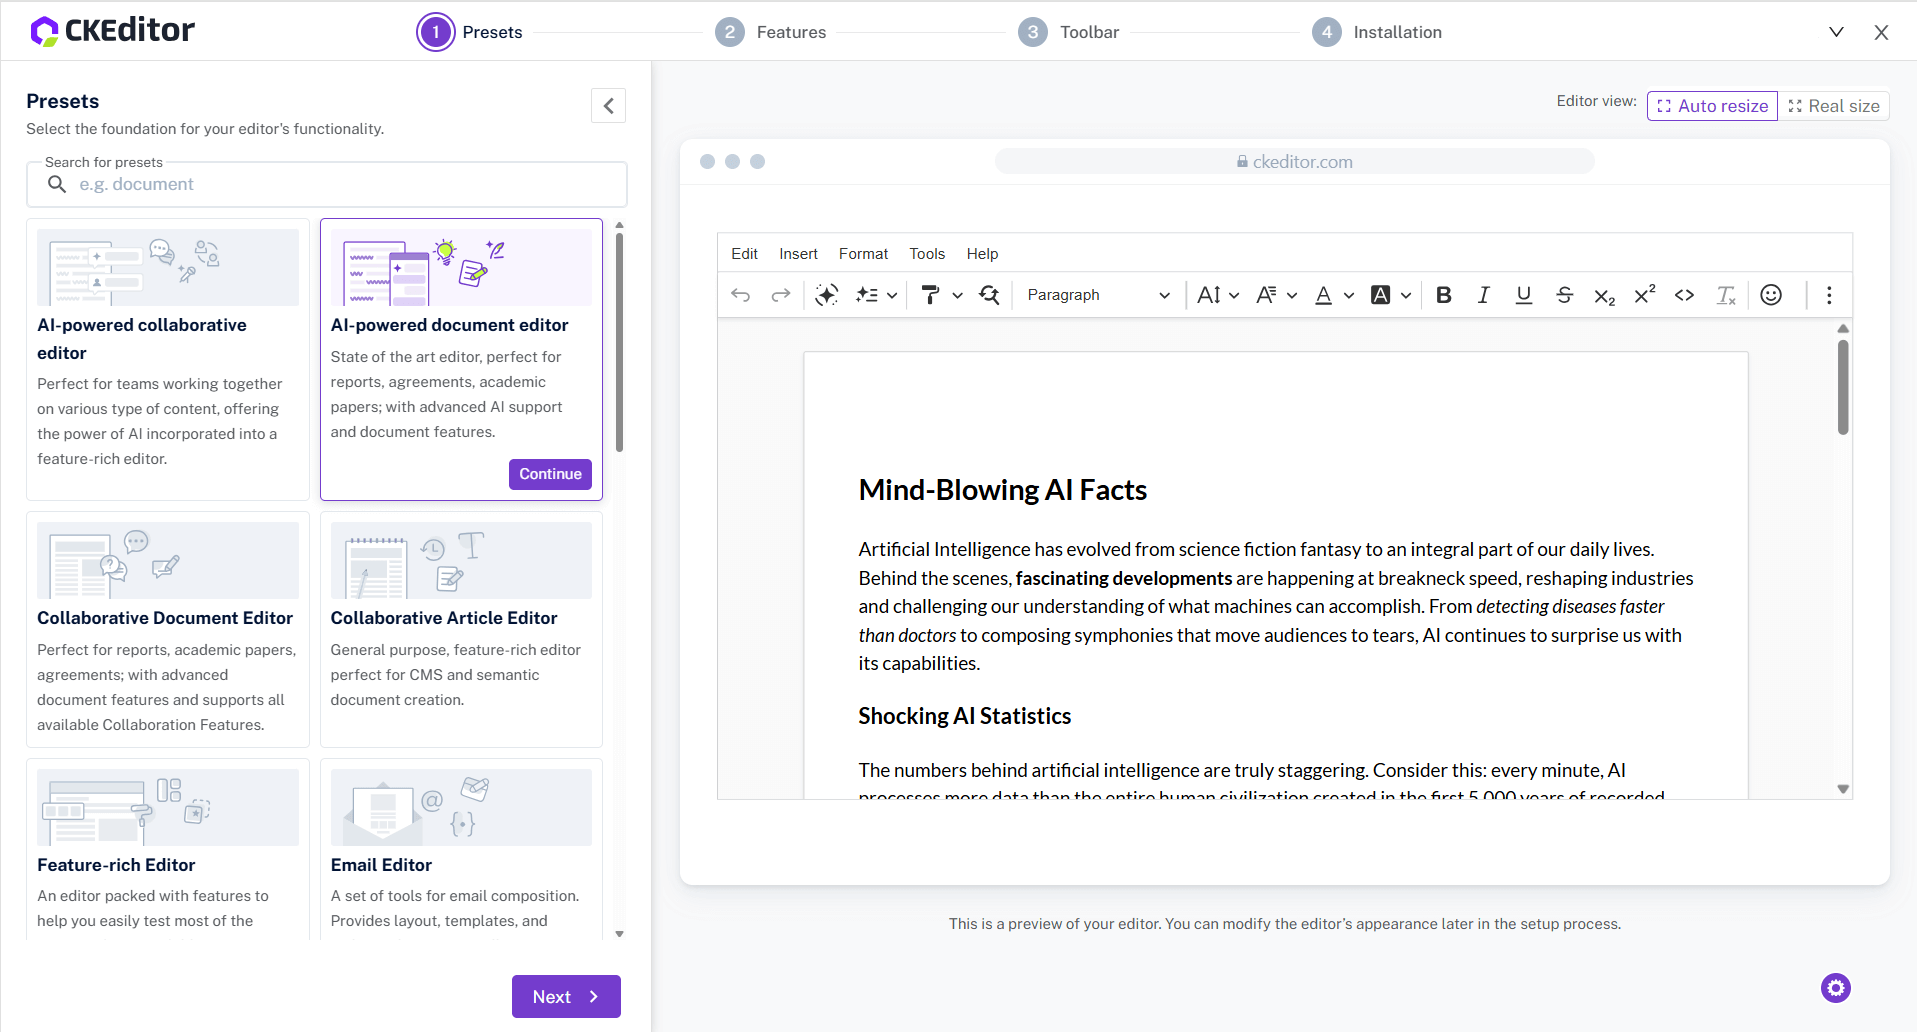
Task: Open Find and replace tool
Action: (989, 295)
